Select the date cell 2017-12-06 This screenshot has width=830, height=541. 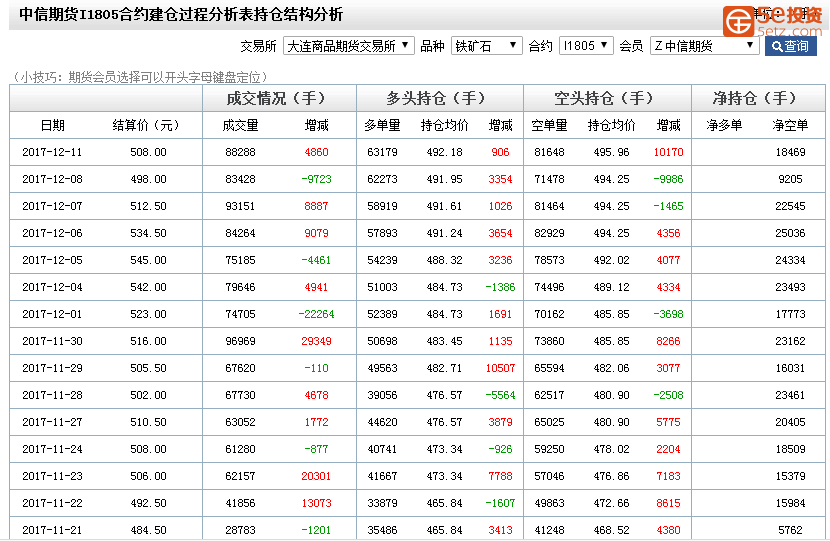pyautogui.click(x=52, y=233)
